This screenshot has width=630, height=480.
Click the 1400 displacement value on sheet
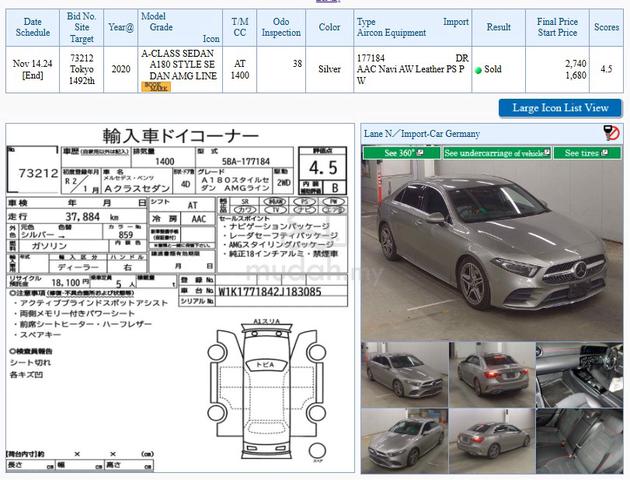(x=165, y=161)
